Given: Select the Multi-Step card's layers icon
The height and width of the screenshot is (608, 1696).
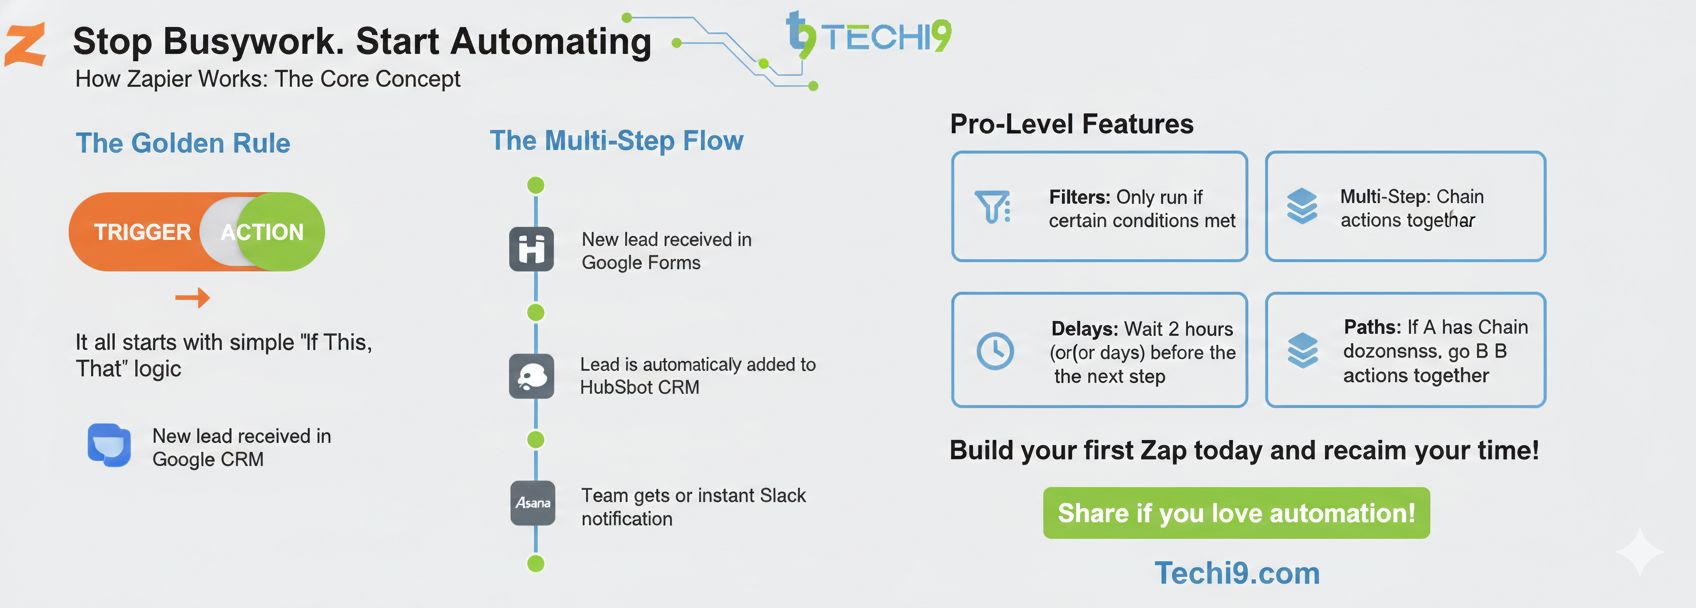Looking at the screenshot, I should pyautogui.click(x=1302, y=206).
